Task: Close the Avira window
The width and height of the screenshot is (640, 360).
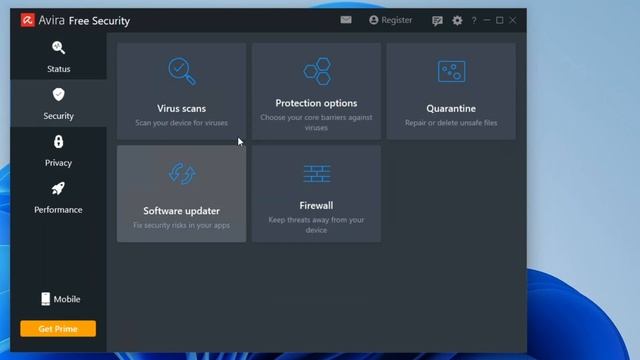Action: point(513,20)
